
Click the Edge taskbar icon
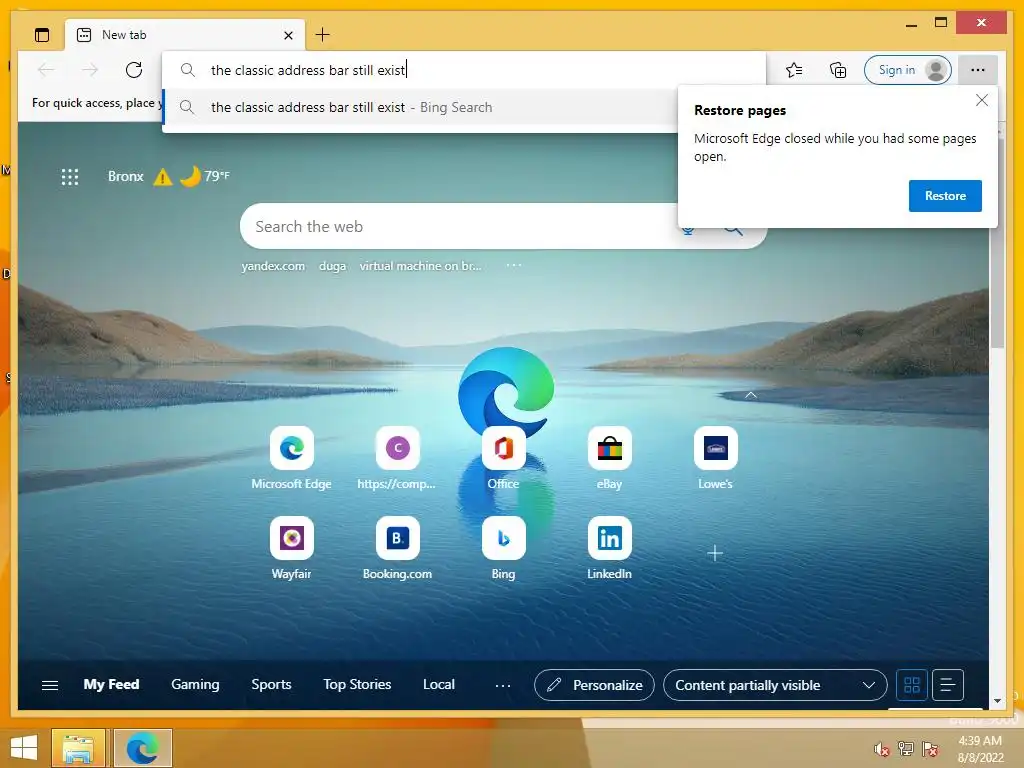(143, 748)
